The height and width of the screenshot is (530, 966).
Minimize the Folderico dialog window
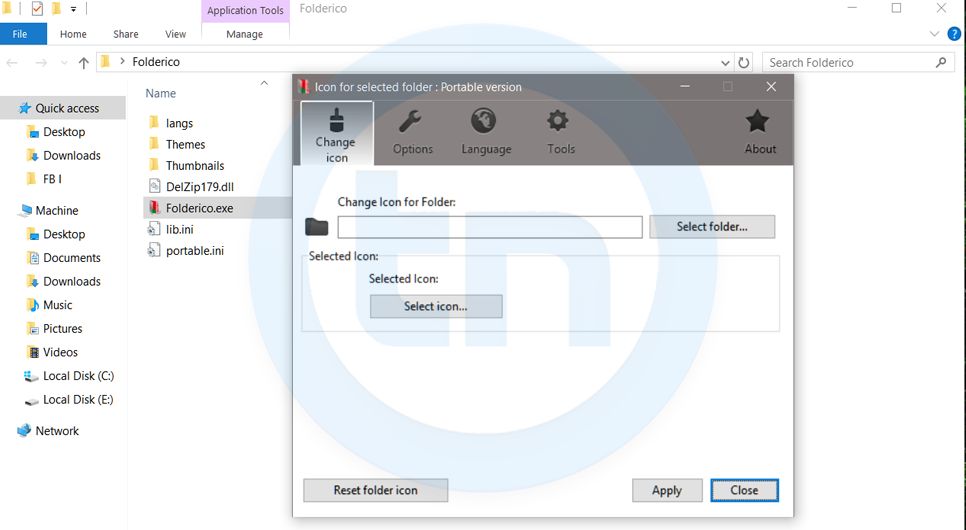684,87
